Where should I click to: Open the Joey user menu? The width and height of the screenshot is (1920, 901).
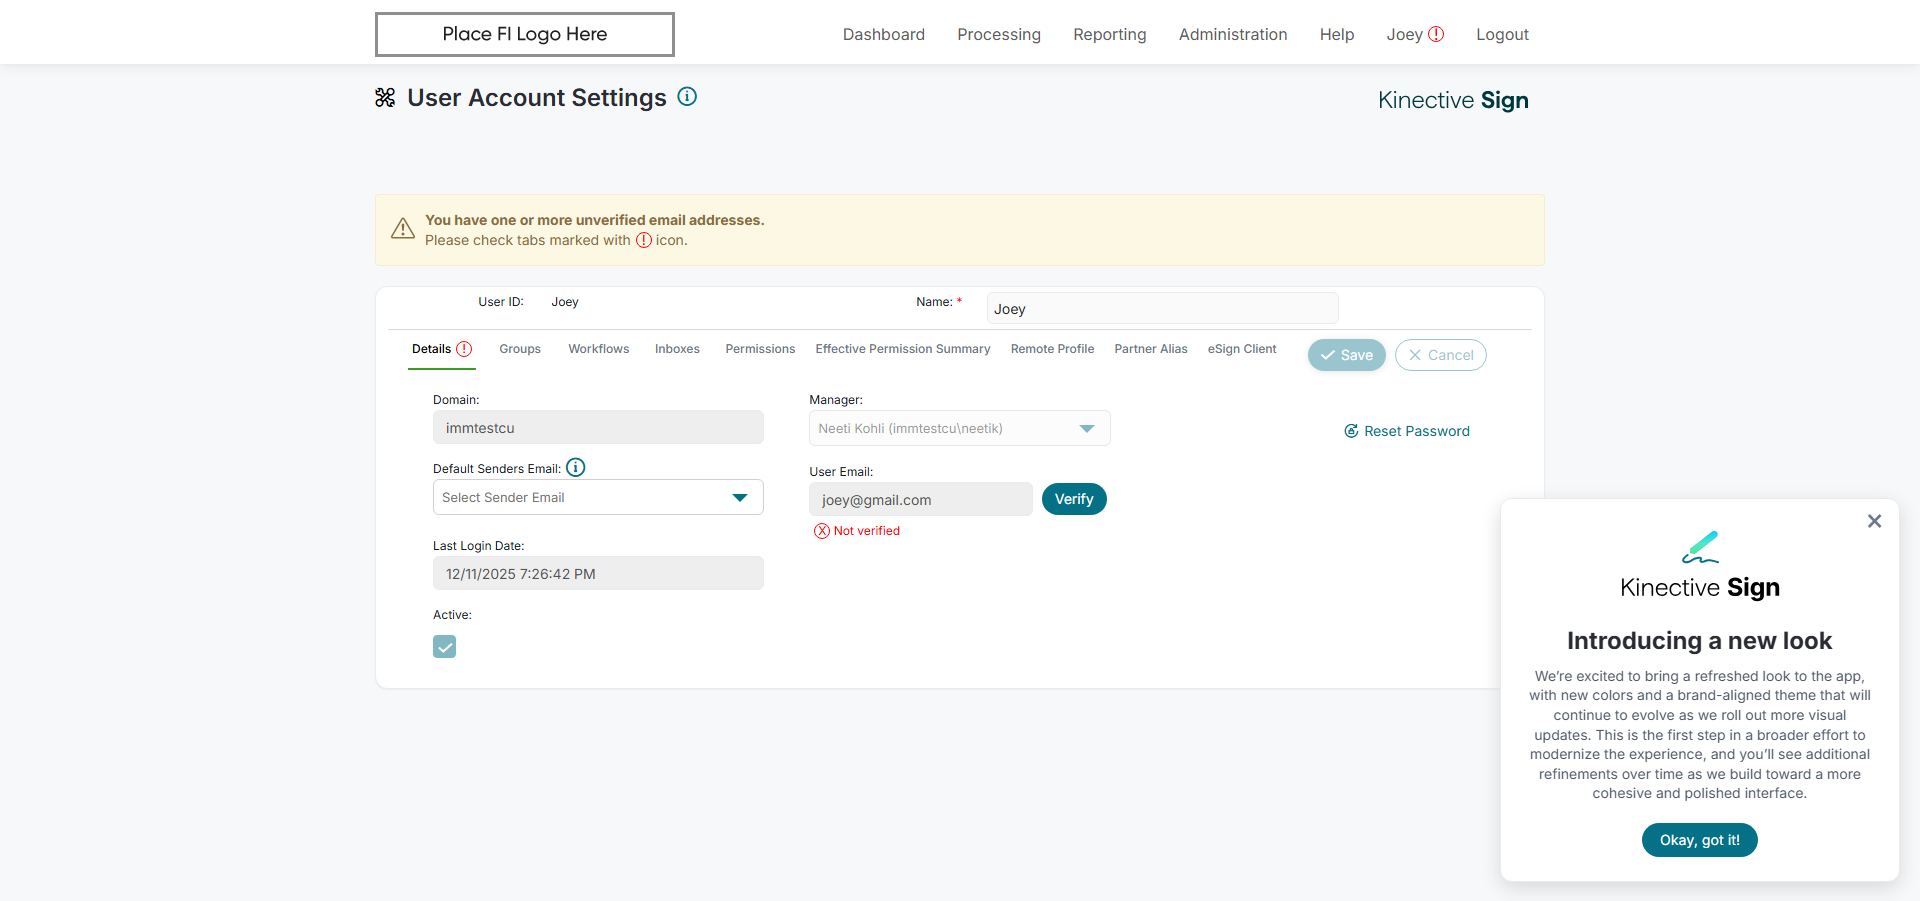pos(1404,34)
